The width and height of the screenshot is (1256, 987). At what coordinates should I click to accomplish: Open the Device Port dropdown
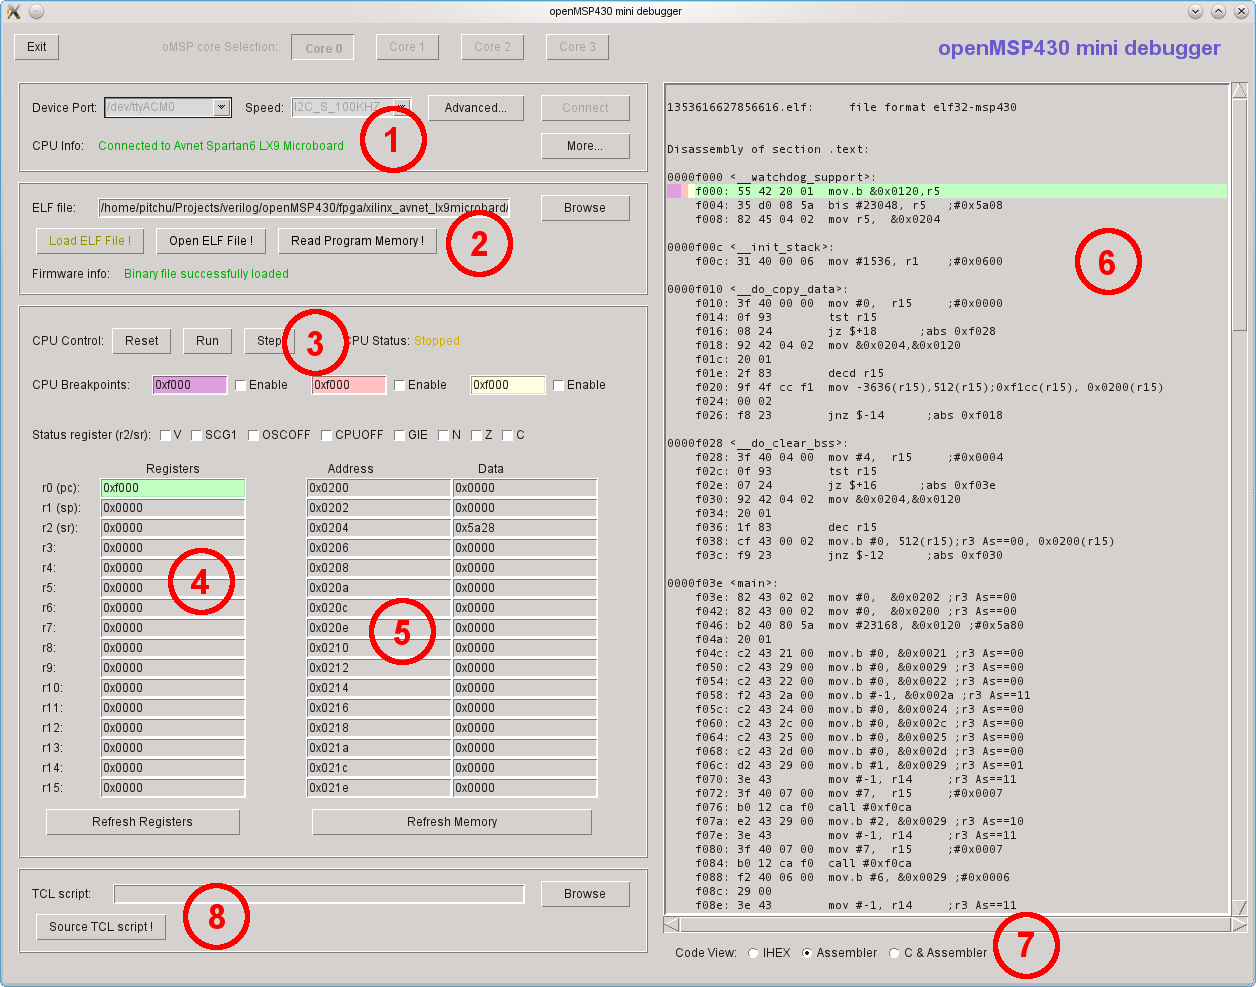(222, 107)
